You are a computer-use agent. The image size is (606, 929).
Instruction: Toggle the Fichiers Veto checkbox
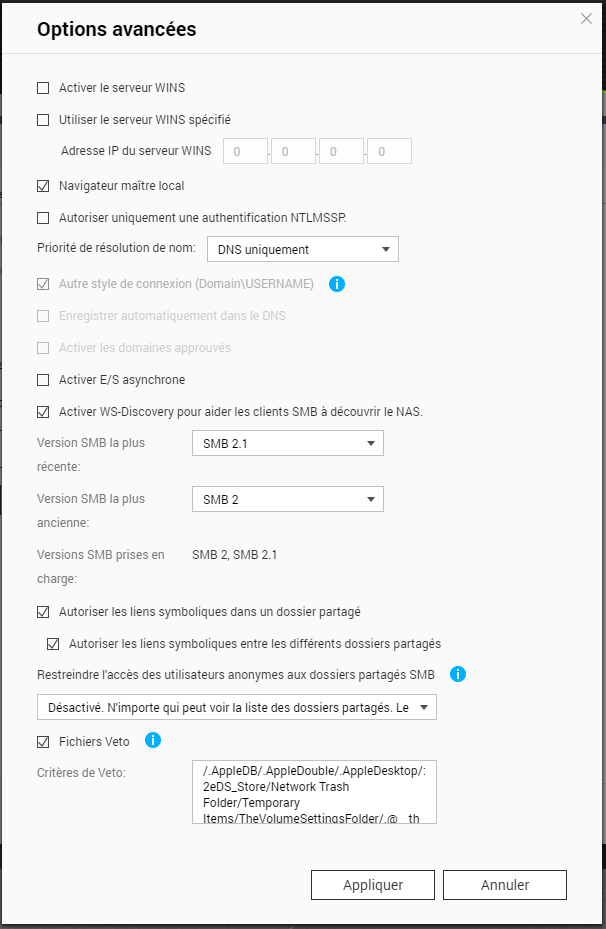pyautogui.click(x=43, y=742)
